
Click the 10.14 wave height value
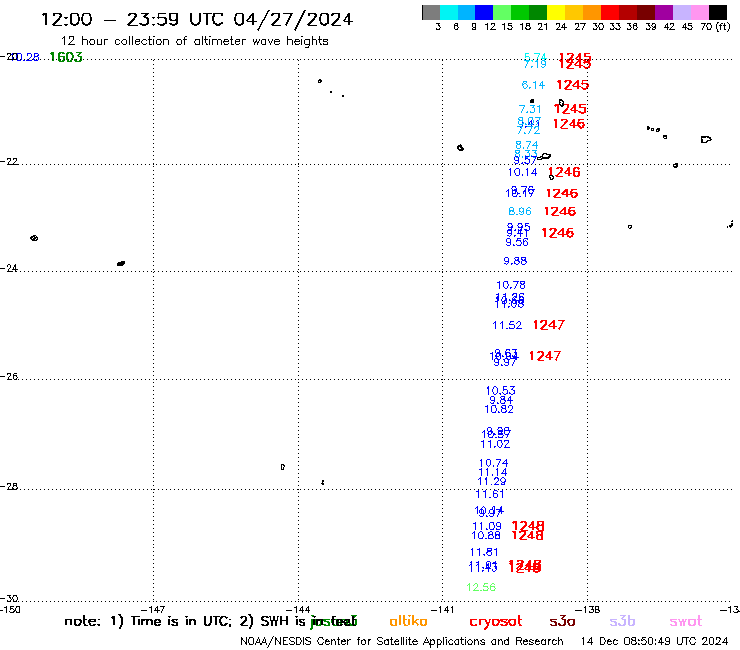tap(522, 172)
